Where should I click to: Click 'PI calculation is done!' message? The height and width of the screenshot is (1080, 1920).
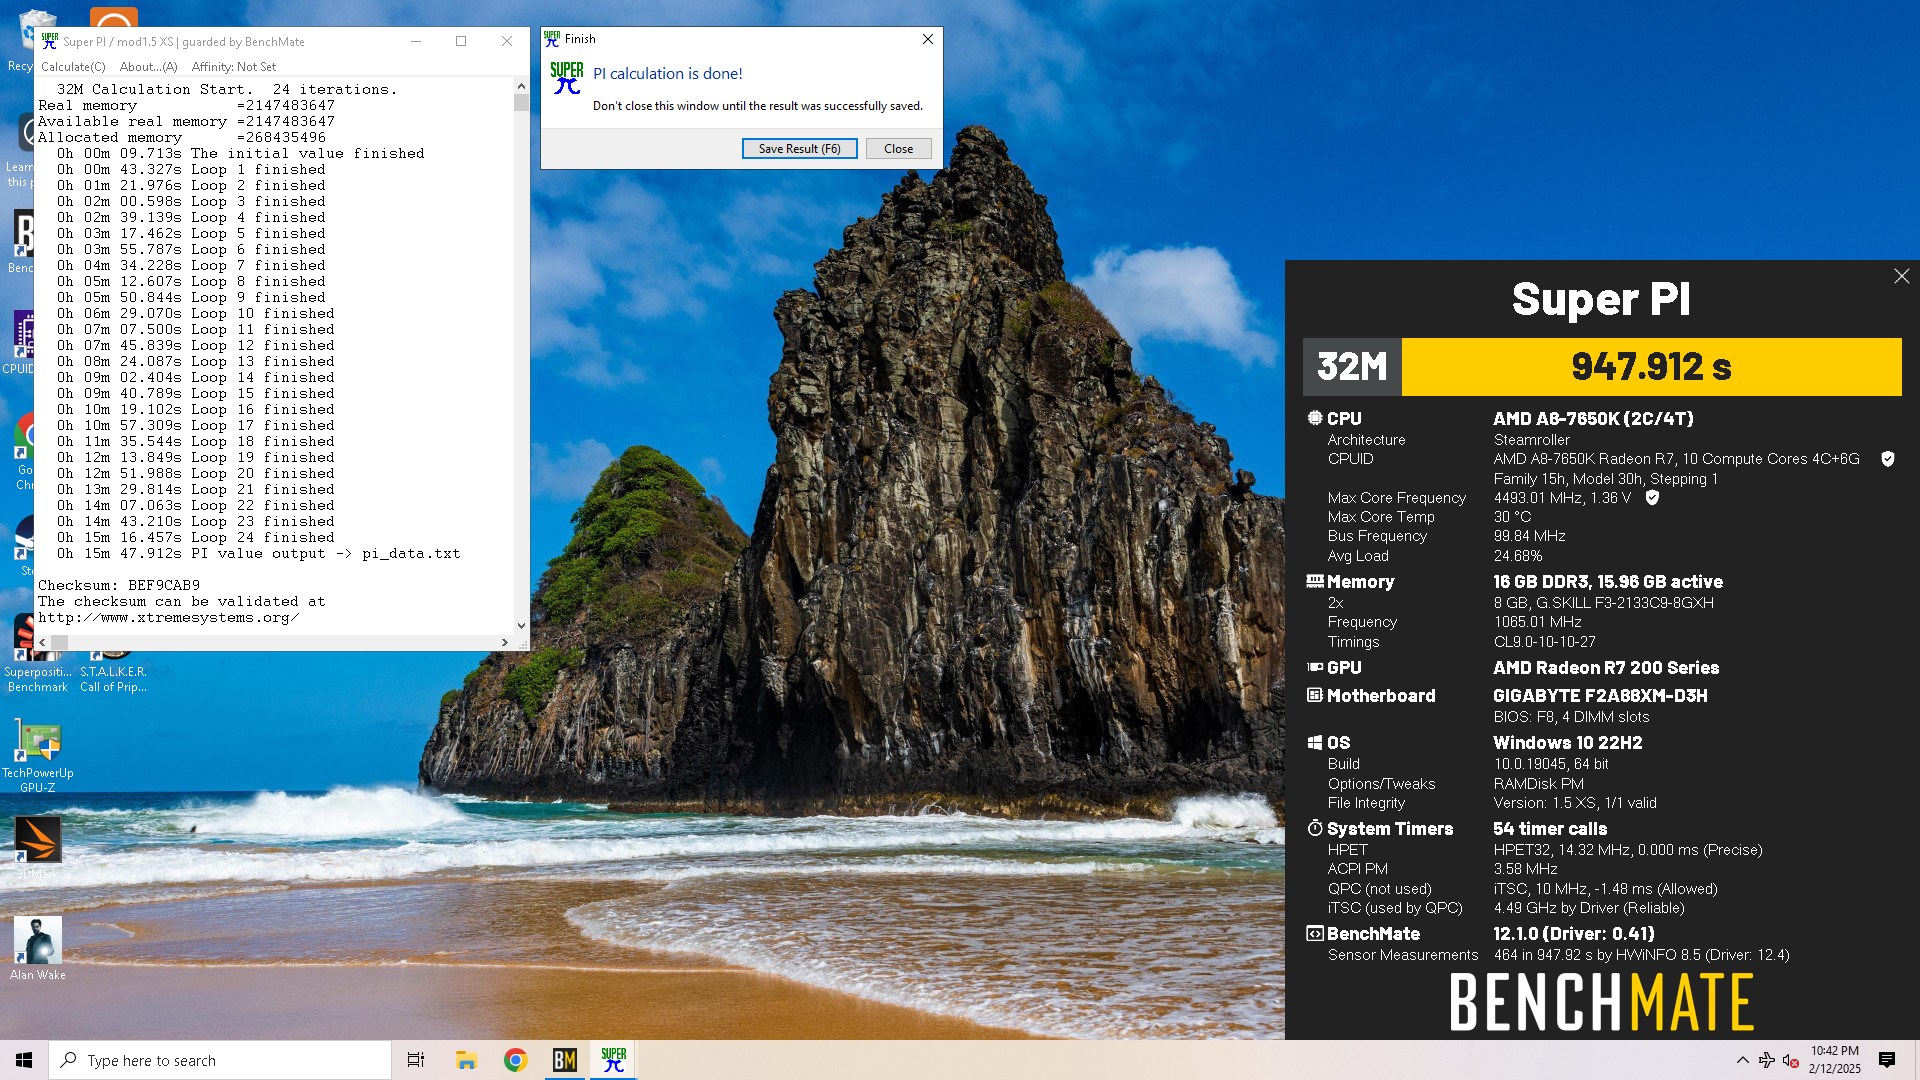pos(668,74)
